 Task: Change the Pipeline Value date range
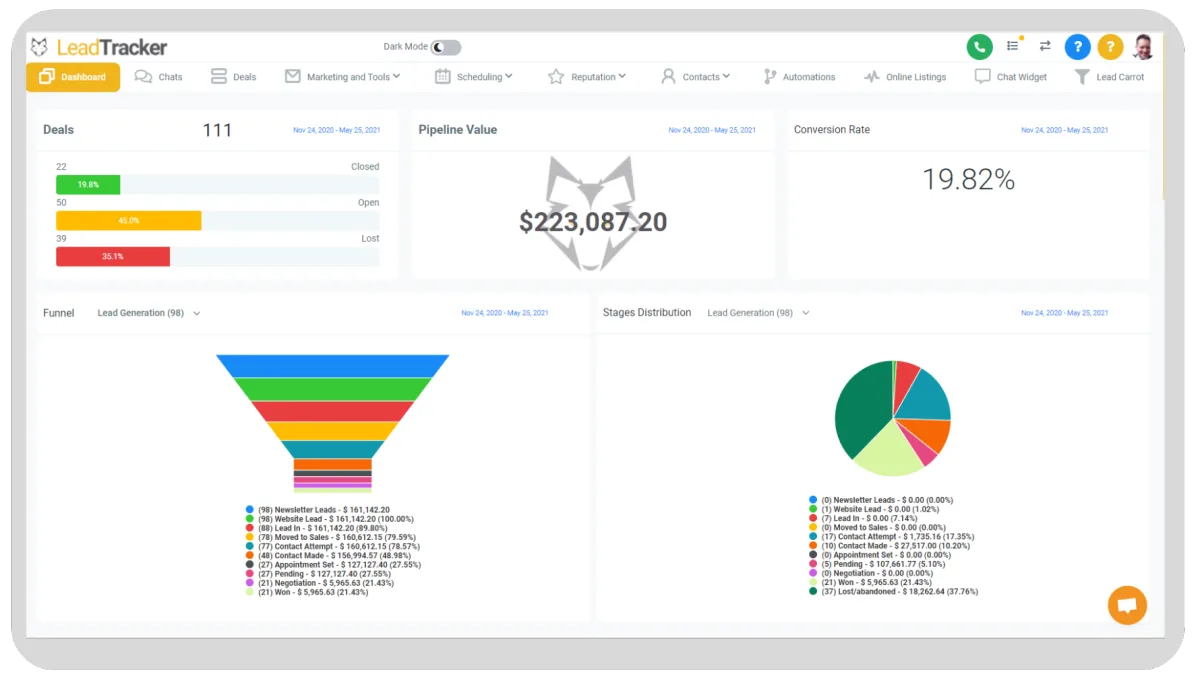click(712, 130)
